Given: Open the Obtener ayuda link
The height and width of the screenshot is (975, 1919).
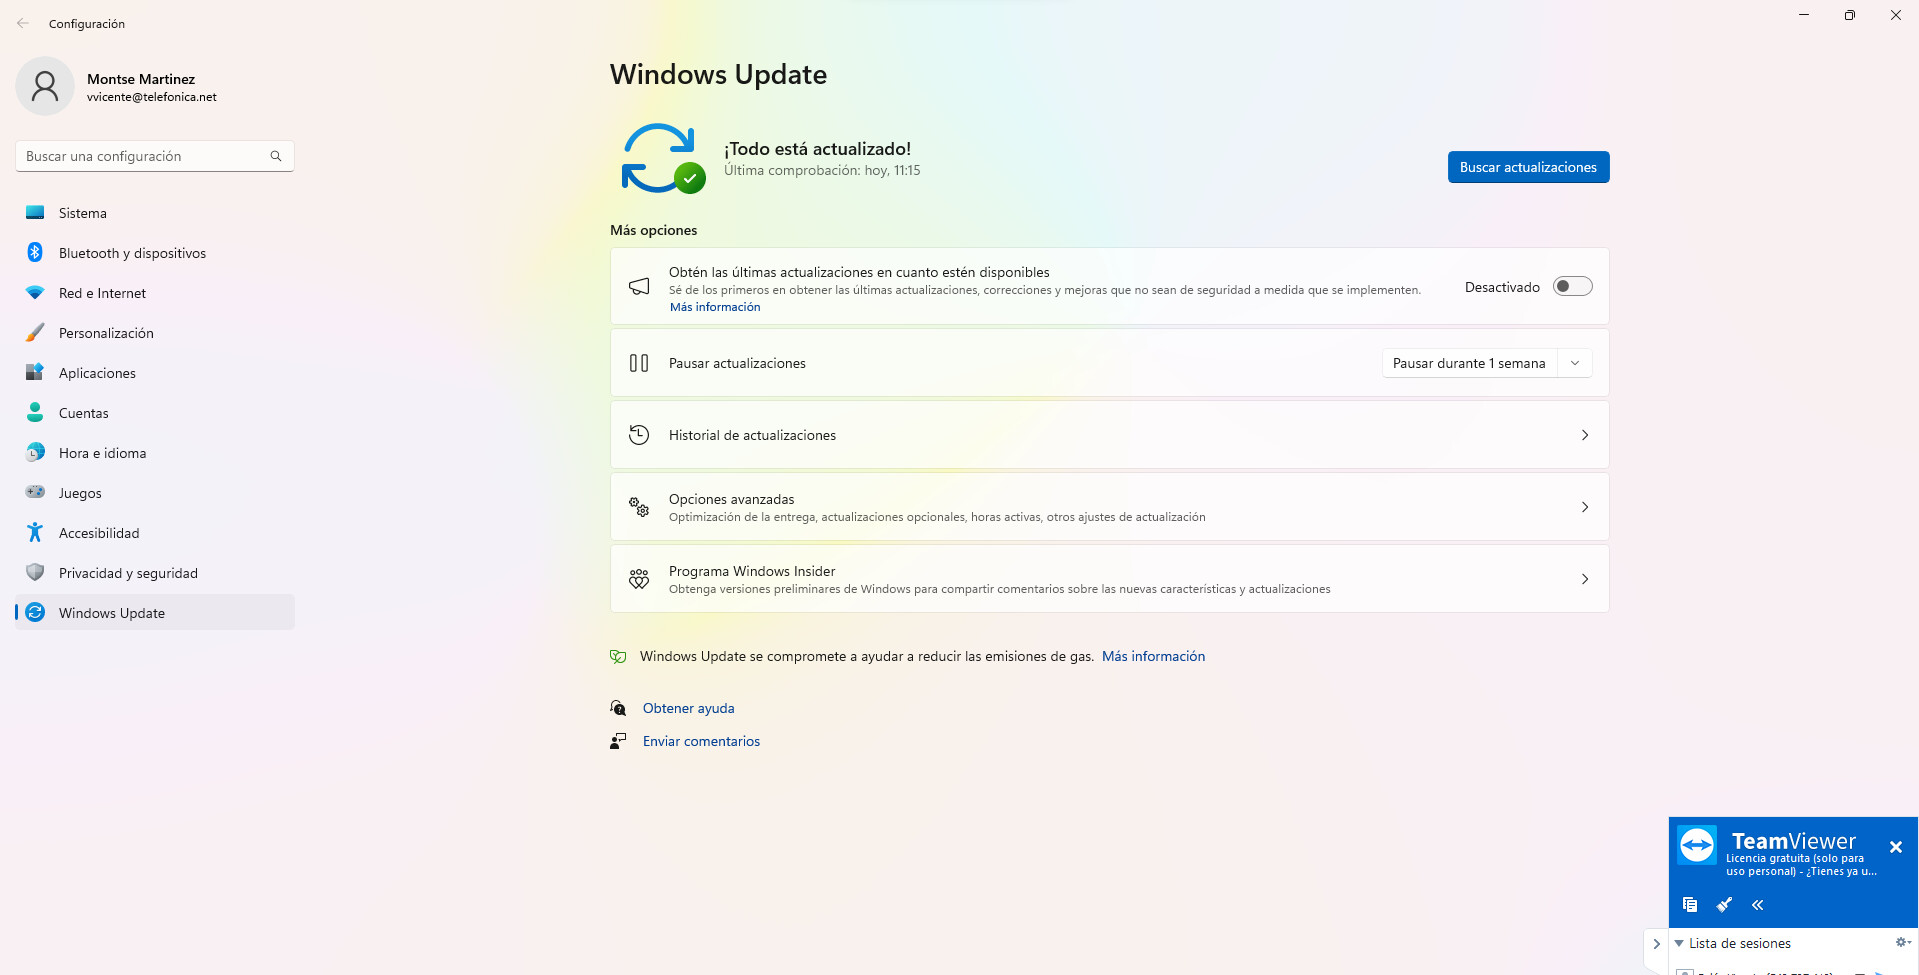Looking at the screenshot, I should [x=688, y=708].
